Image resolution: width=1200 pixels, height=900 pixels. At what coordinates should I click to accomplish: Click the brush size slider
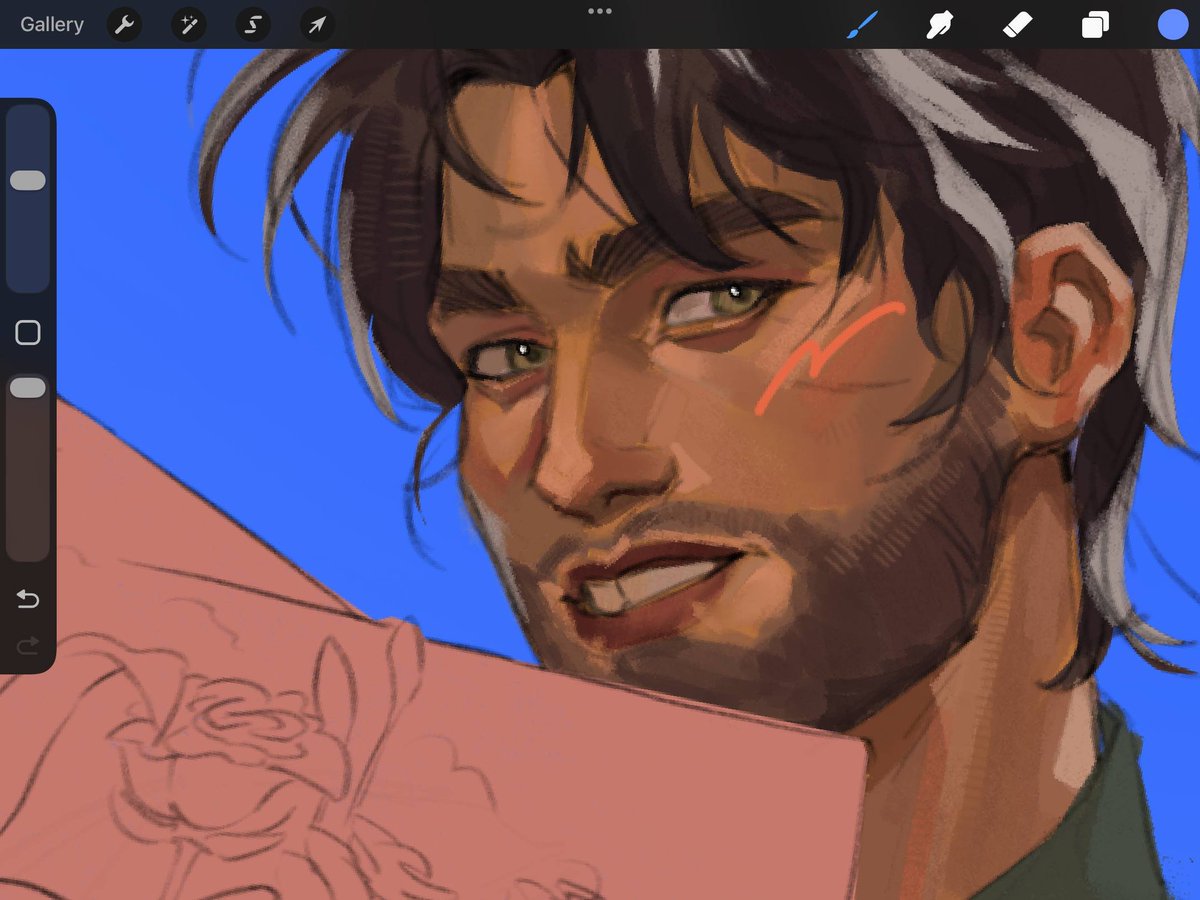point(27,199)
